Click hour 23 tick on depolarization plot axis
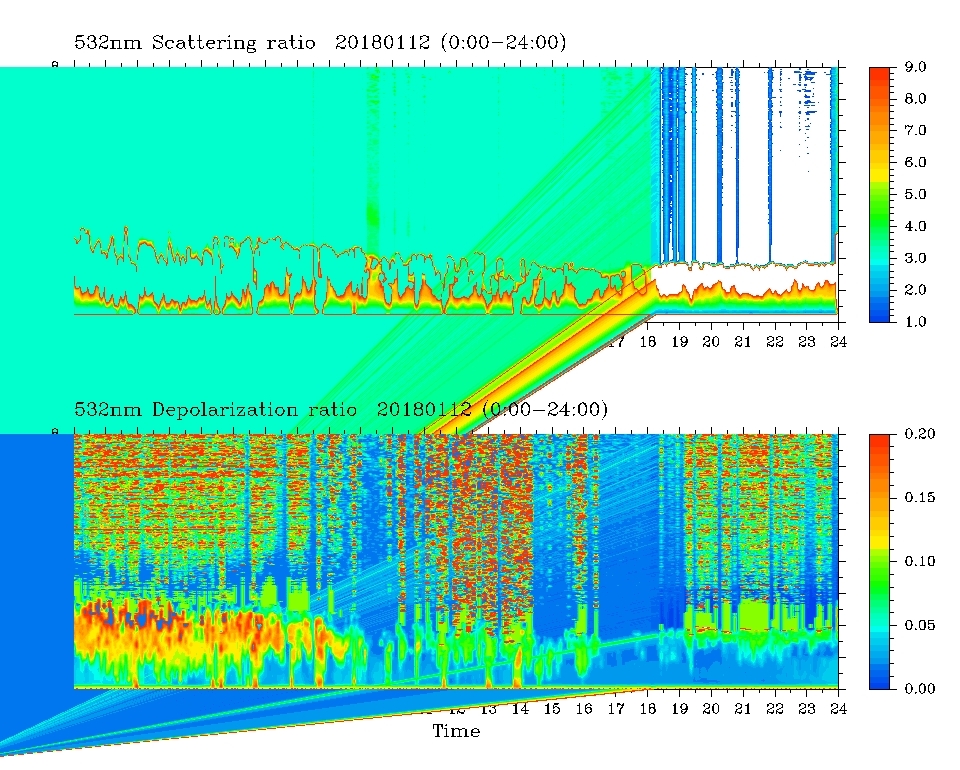The height and width of the screenshot is (770, 960). pos(806,709)
